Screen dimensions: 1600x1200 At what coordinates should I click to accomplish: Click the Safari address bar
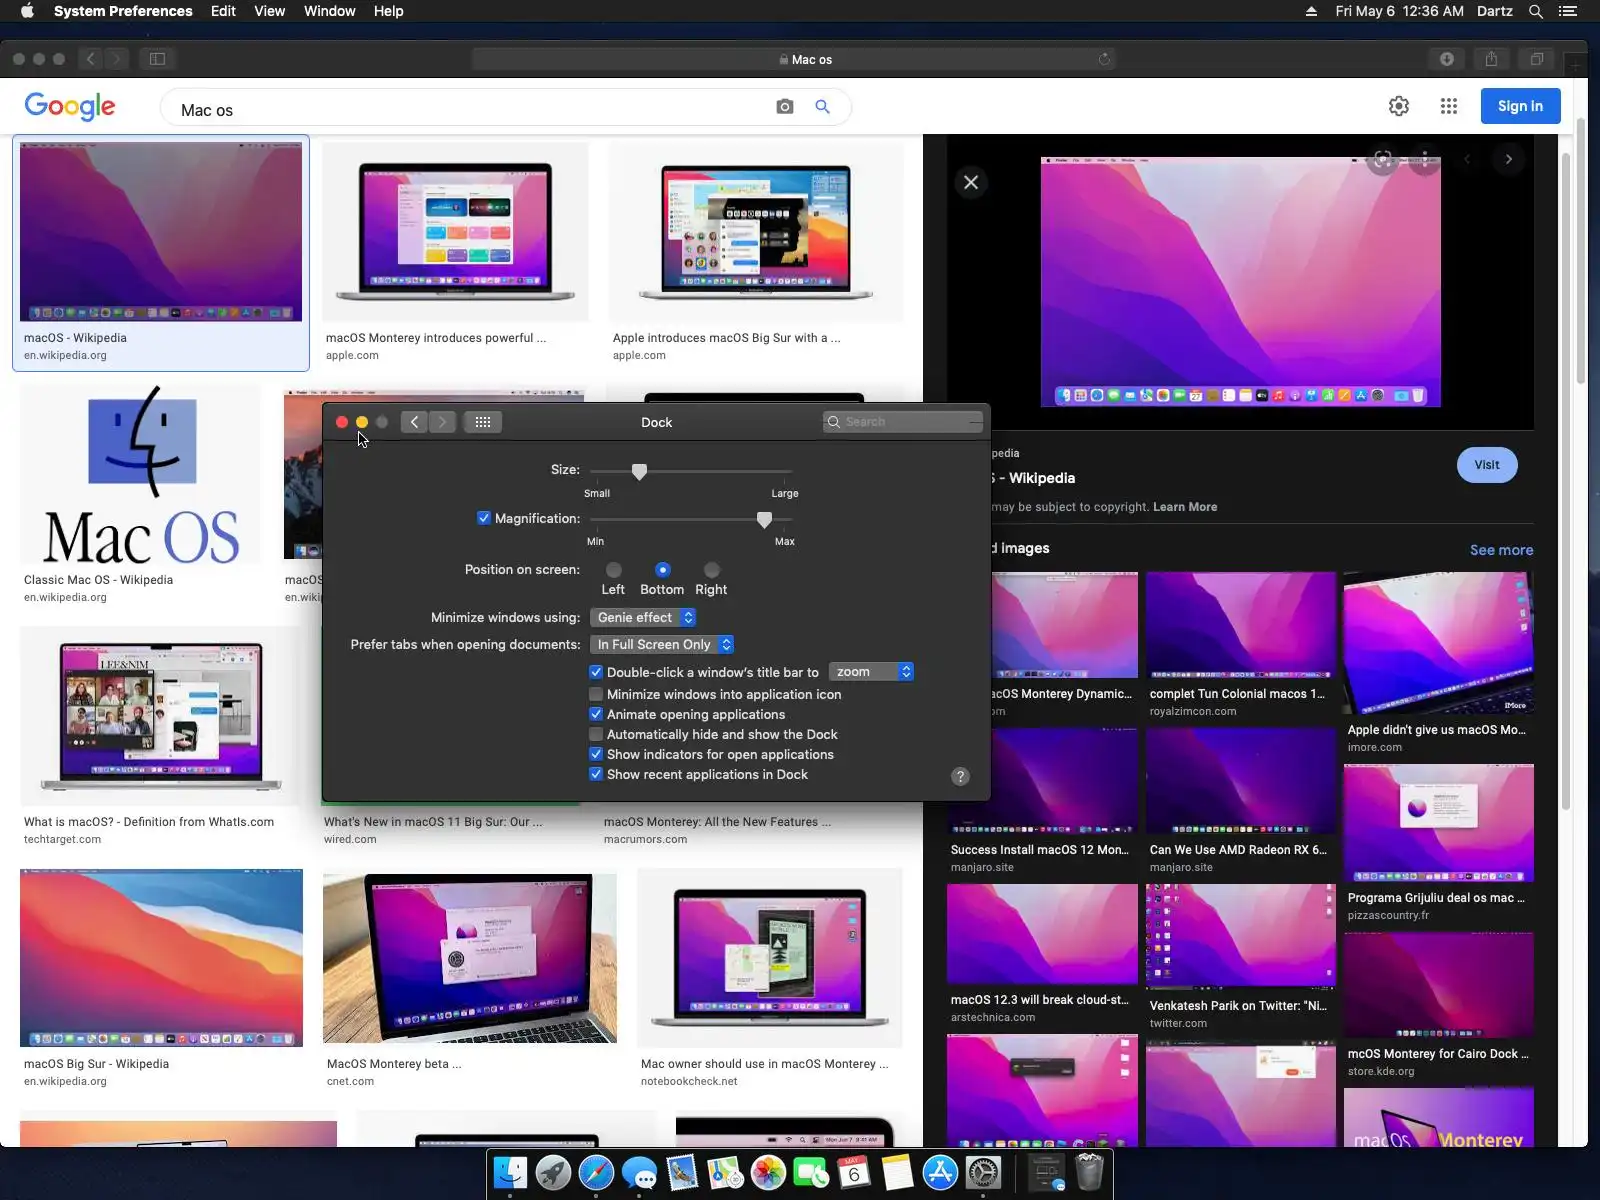point(794,59)
